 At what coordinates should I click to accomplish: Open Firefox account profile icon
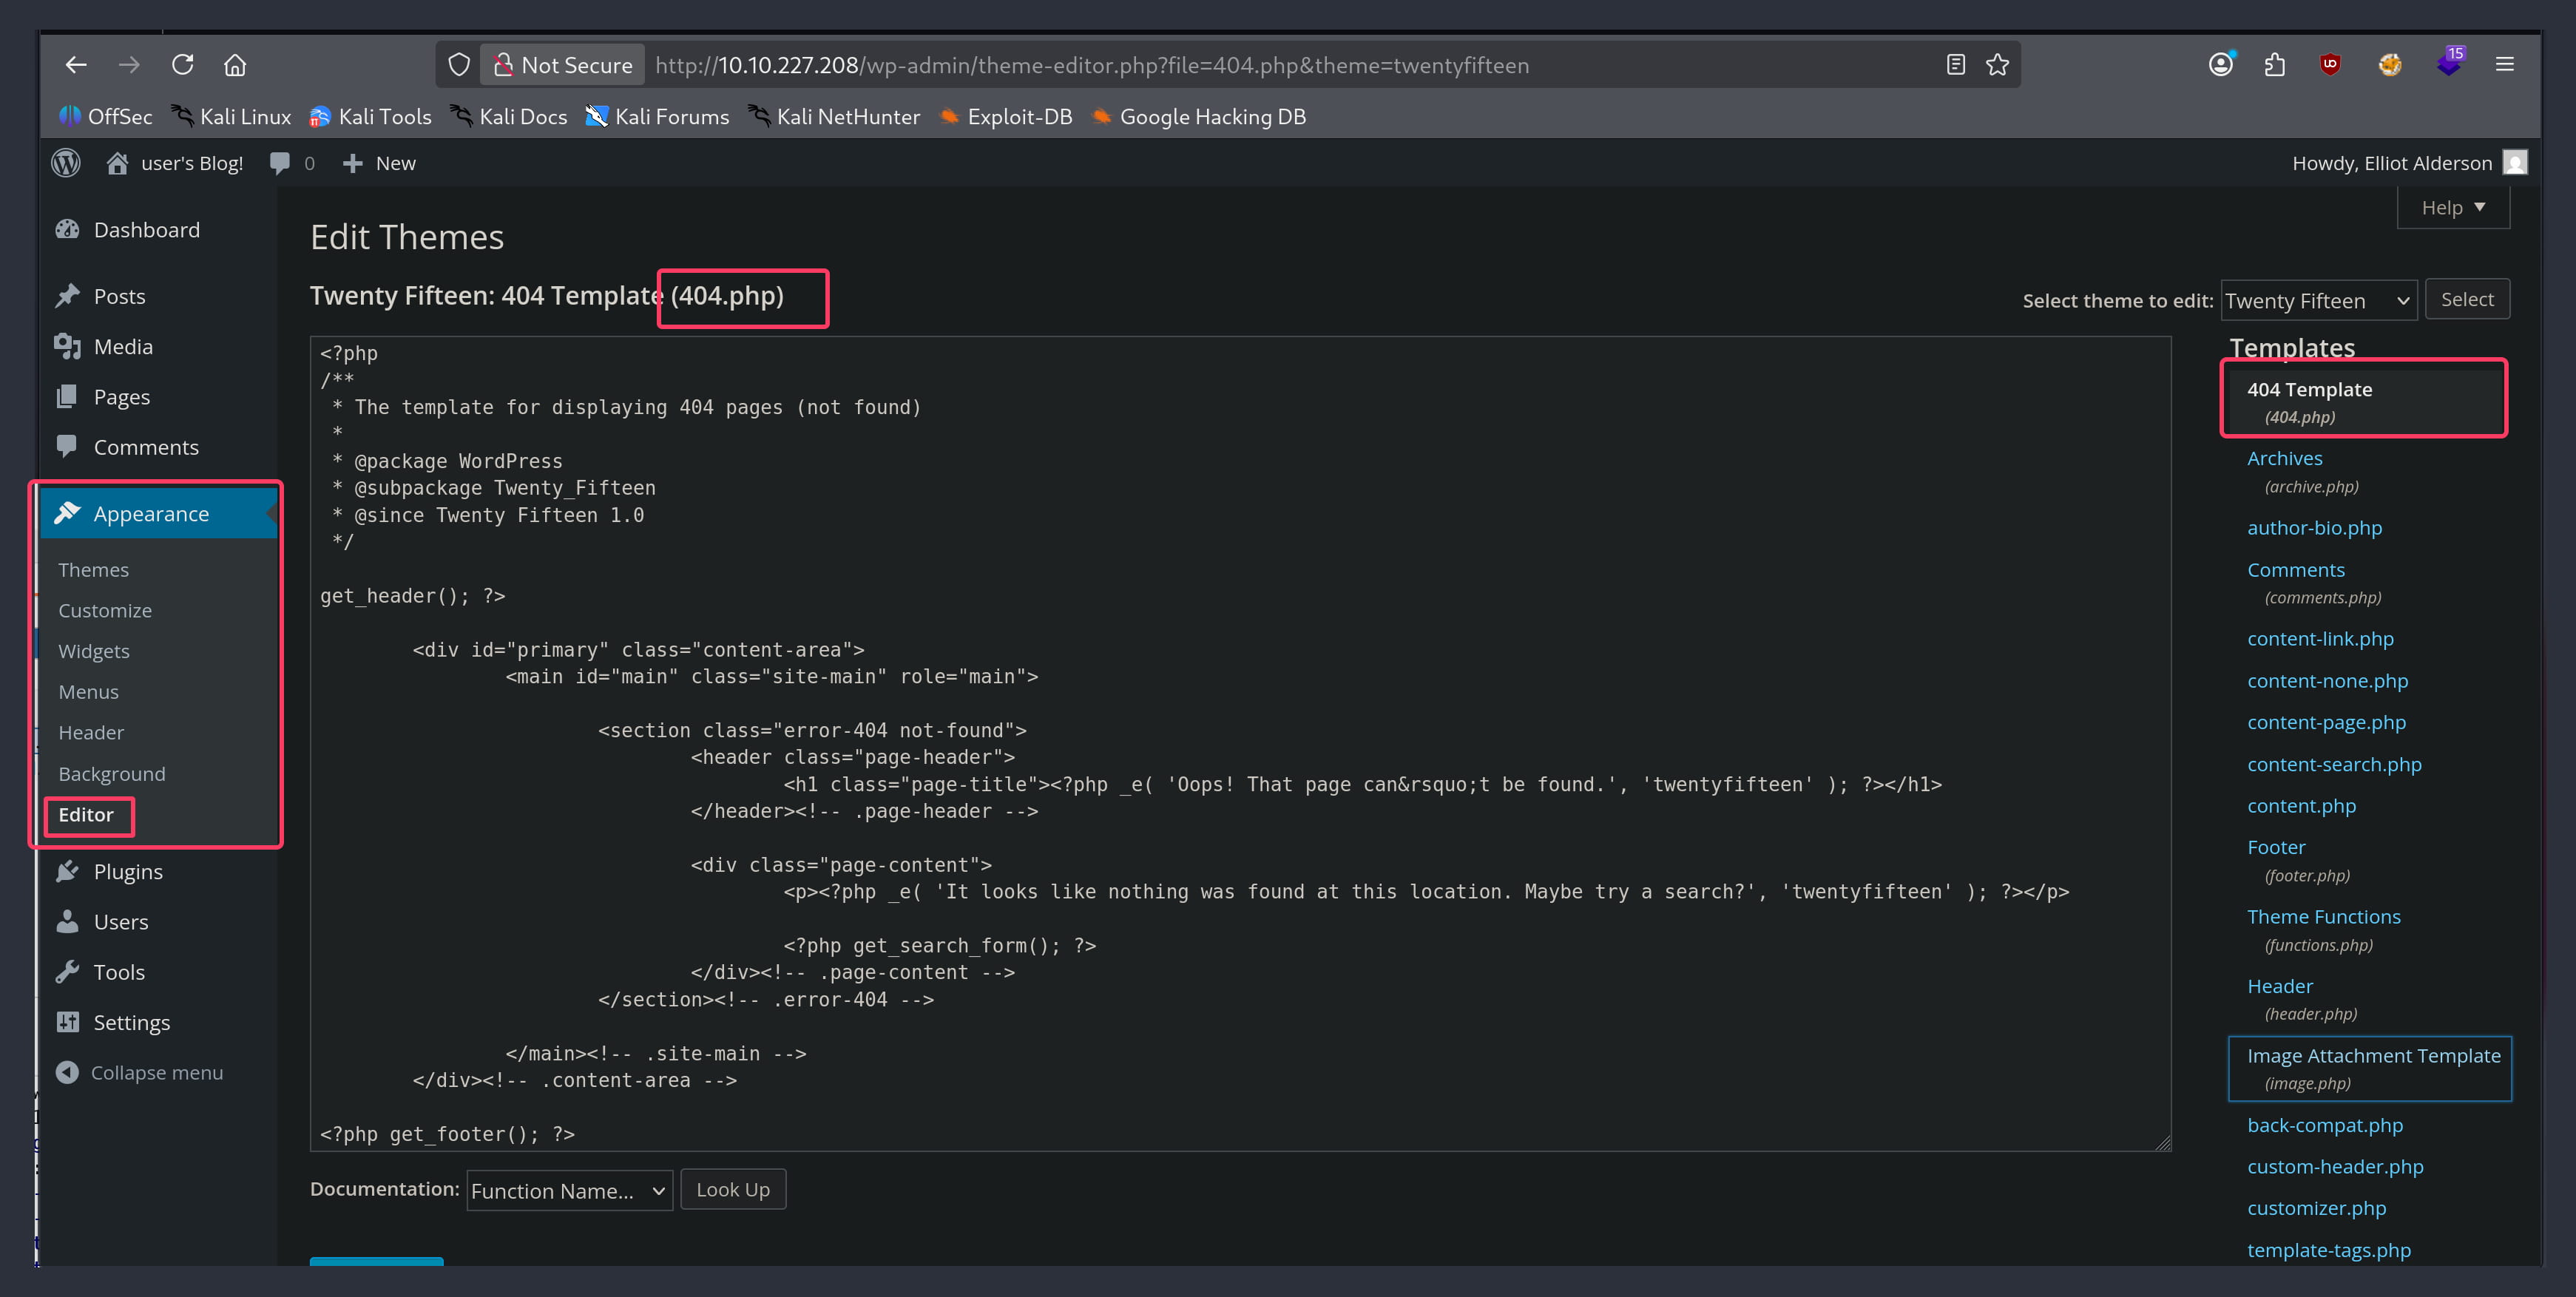tap(2220, 65)
